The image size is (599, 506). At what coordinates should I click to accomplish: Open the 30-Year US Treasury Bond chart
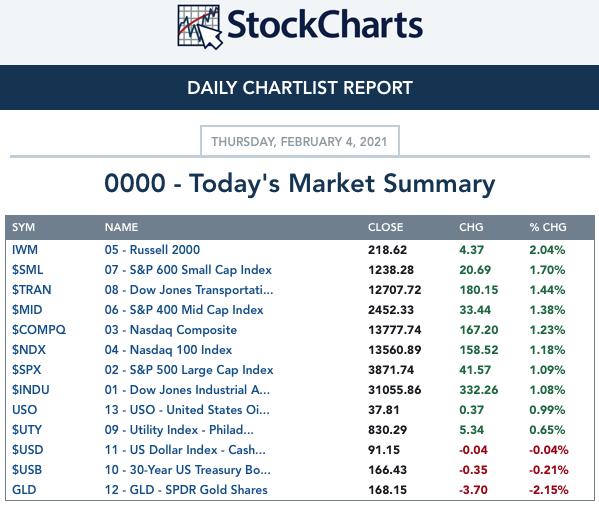[187, 470]
